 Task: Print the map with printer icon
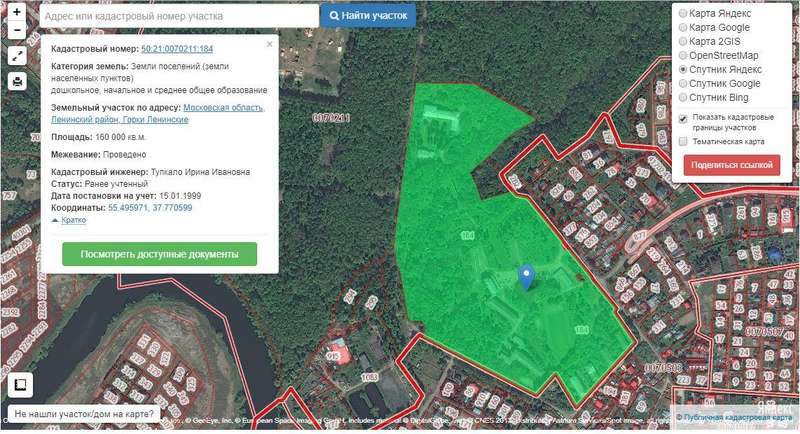tap(17, 81)
